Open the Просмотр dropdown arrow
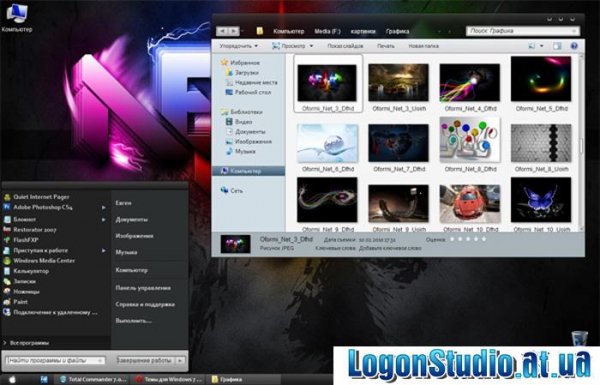Viewport: 600px width, 385px height. (311, 46)
